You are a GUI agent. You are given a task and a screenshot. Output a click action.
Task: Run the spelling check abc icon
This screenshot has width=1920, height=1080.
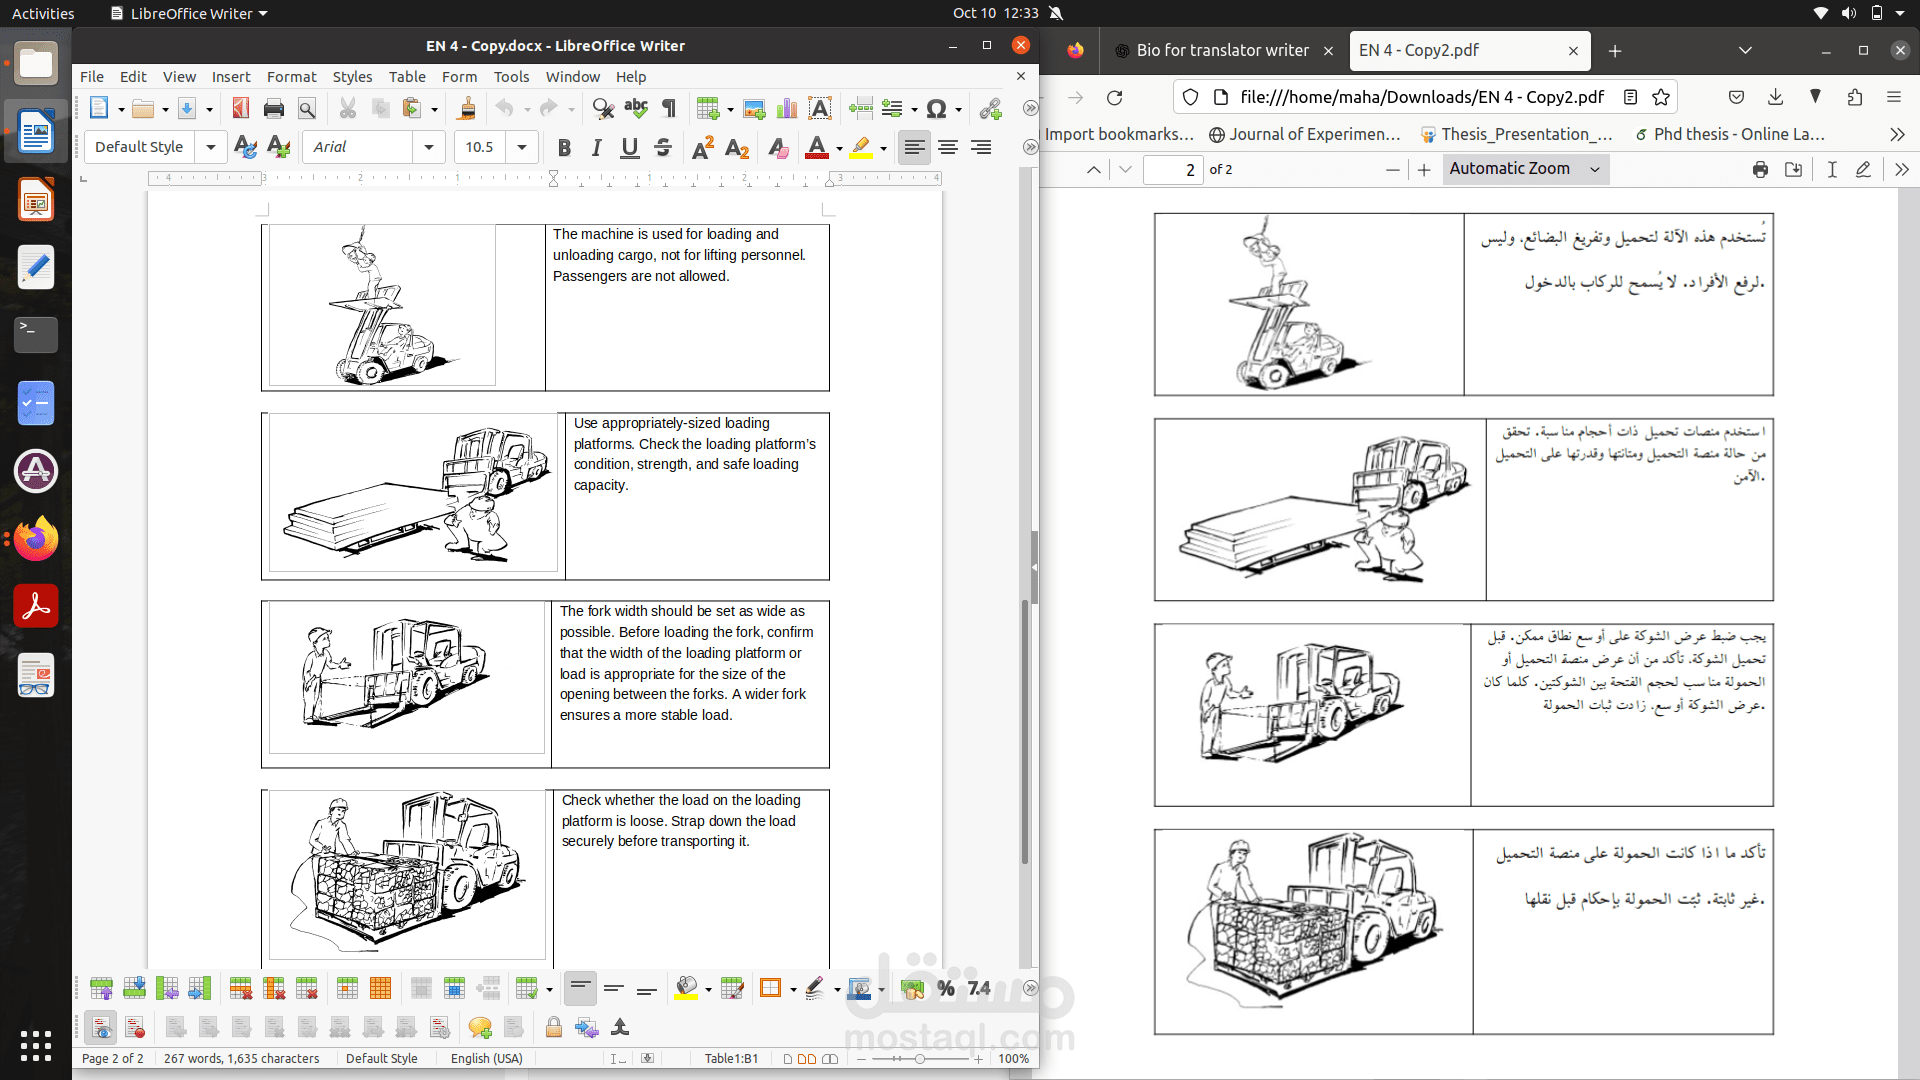pos(636,109)
